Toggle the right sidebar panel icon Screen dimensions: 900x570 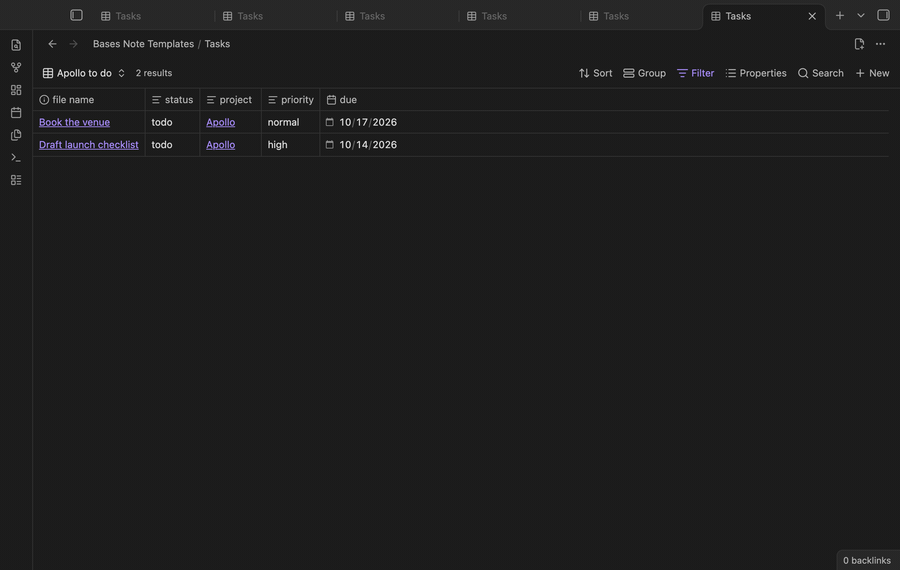click(883, 15)
